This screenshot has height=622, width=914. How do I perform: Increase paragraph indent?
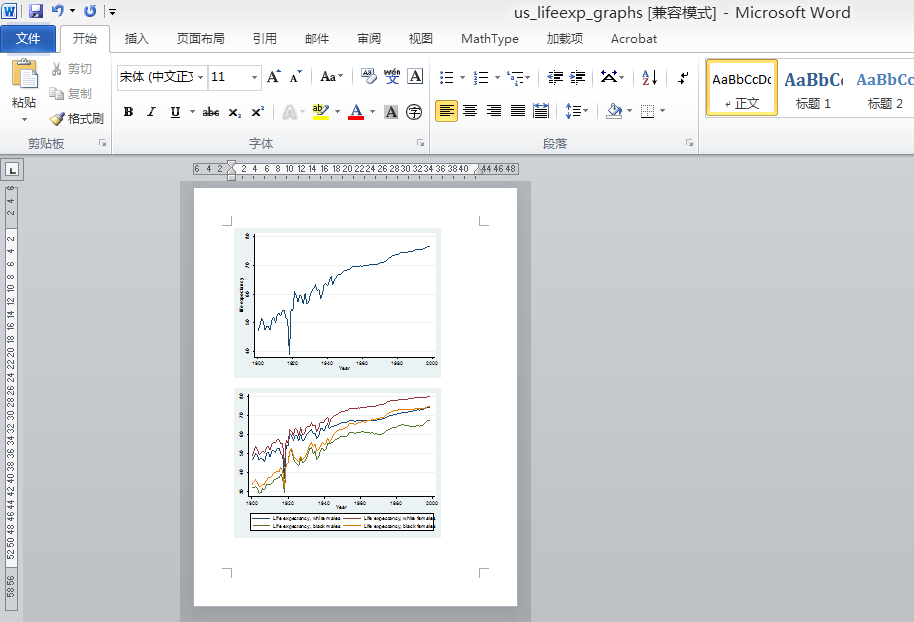coord(578,77)
